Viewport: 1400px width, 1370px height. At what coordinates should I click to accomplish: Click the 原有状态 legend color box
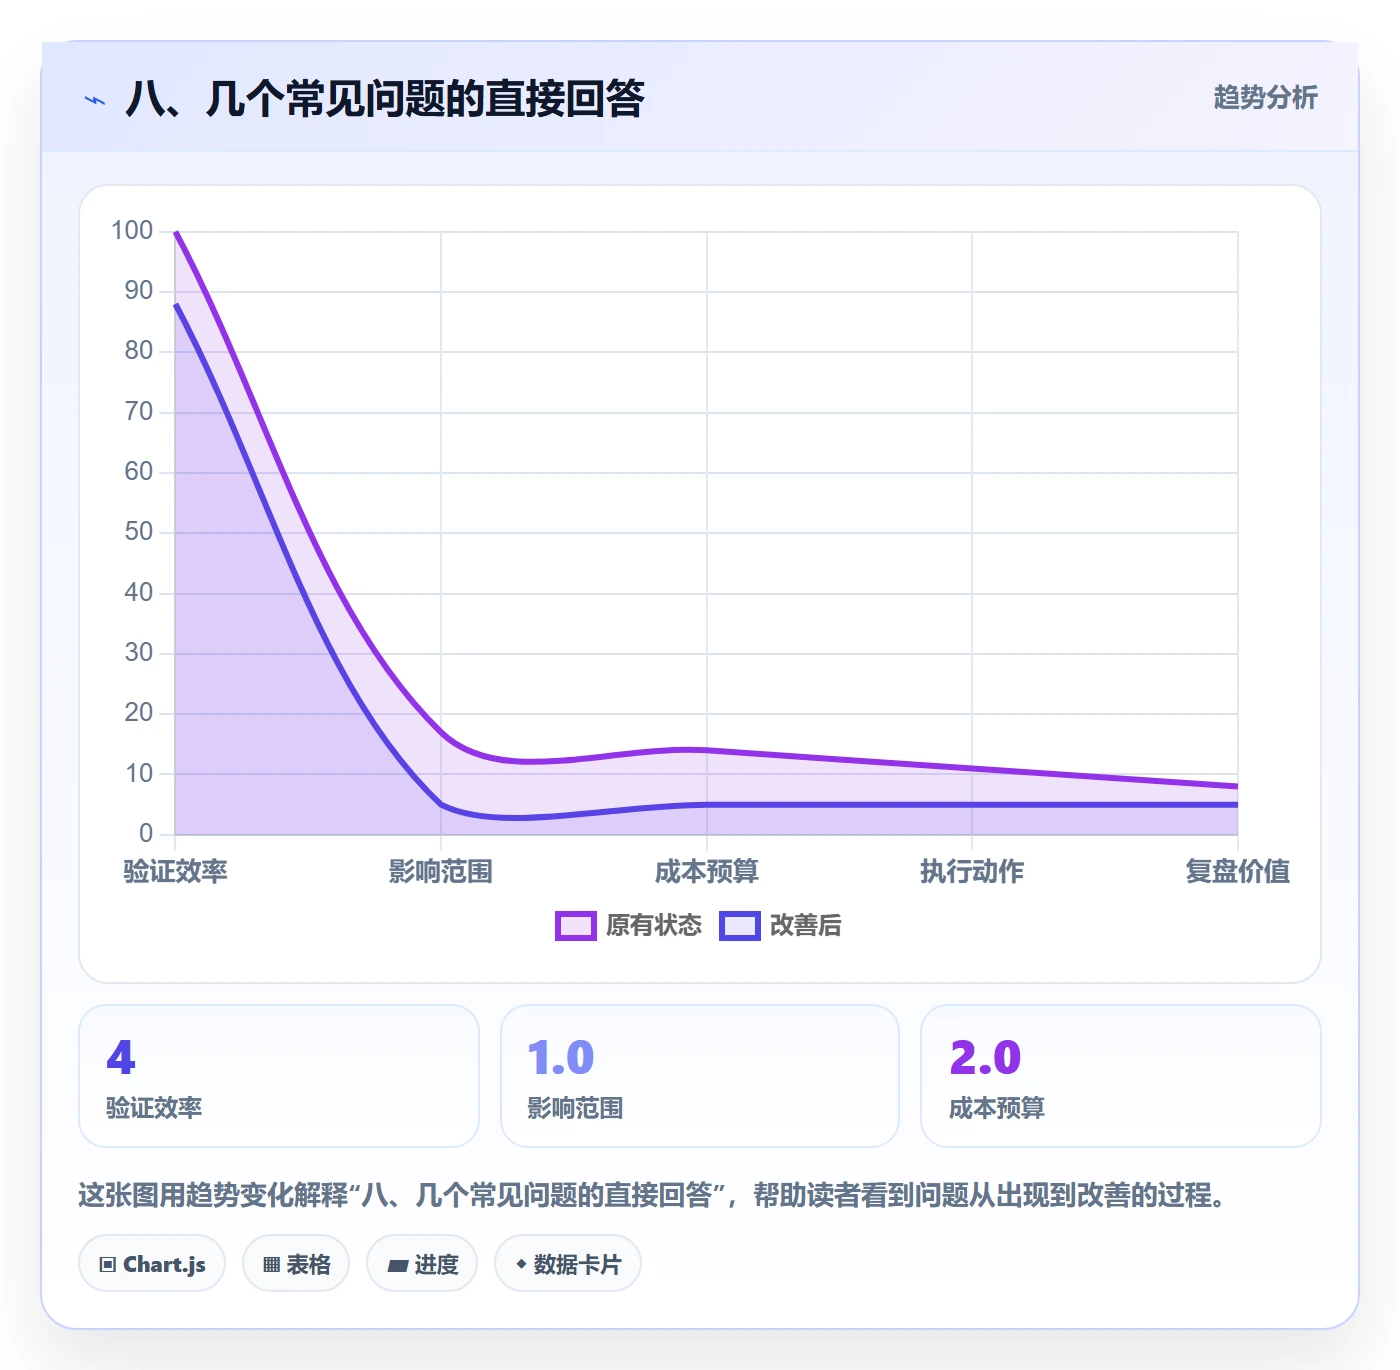point(576,926)
